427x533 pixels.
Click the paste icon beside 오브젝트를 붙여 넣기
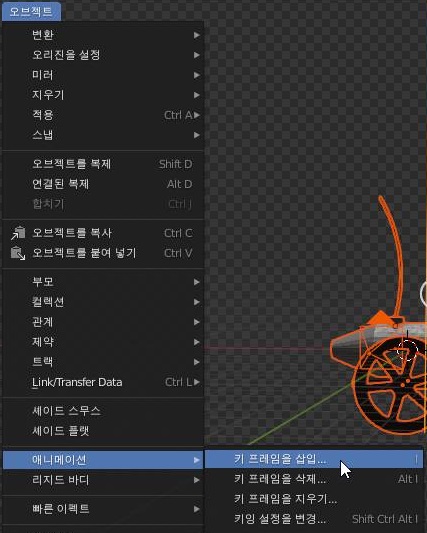[18, 253]
